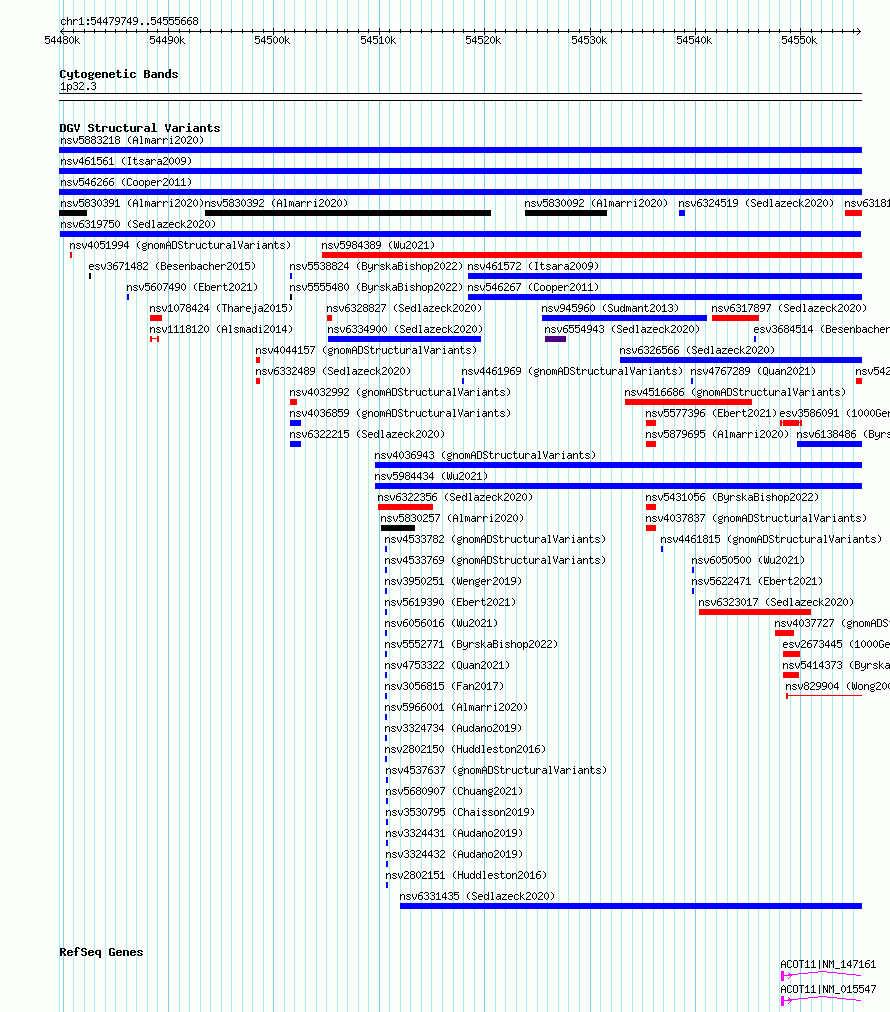Image resolution: width=890 pixels, height=1012 pixels.
Task: Open nsv546266 (Cooper2011) variant label
Action: (126, 182)
